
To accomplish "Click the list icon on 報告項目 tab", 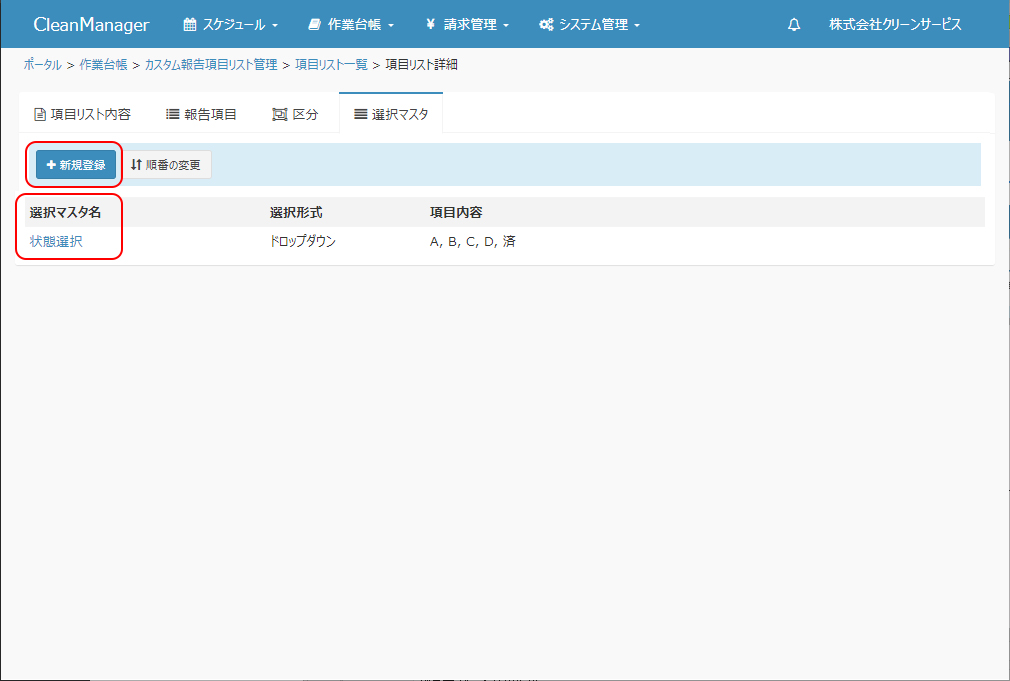I will [x=172, y=115].
